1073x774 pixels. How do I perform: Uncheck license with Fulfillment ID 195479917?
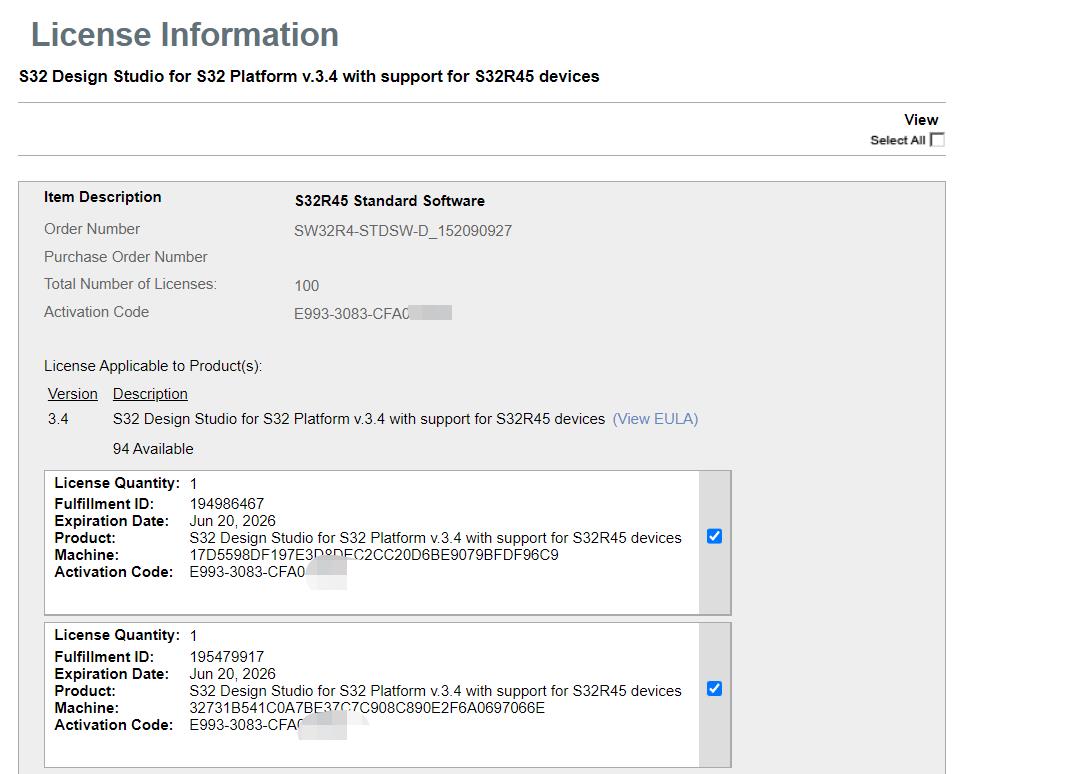(714, 688)
